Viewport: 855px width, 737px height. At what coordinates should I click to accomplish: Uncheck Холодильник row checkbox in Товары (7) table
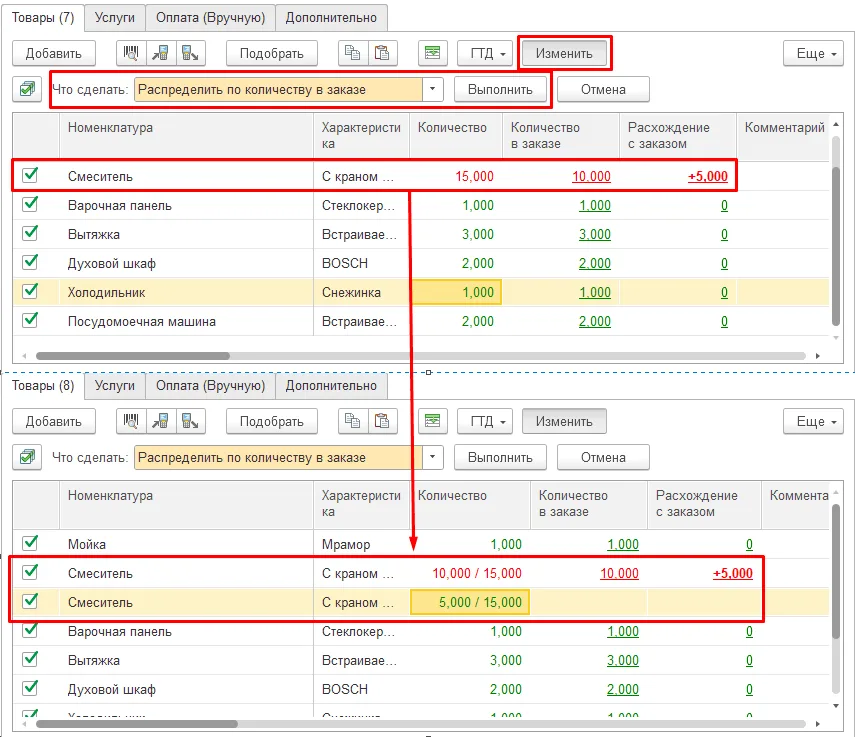[x=31, y=292]
